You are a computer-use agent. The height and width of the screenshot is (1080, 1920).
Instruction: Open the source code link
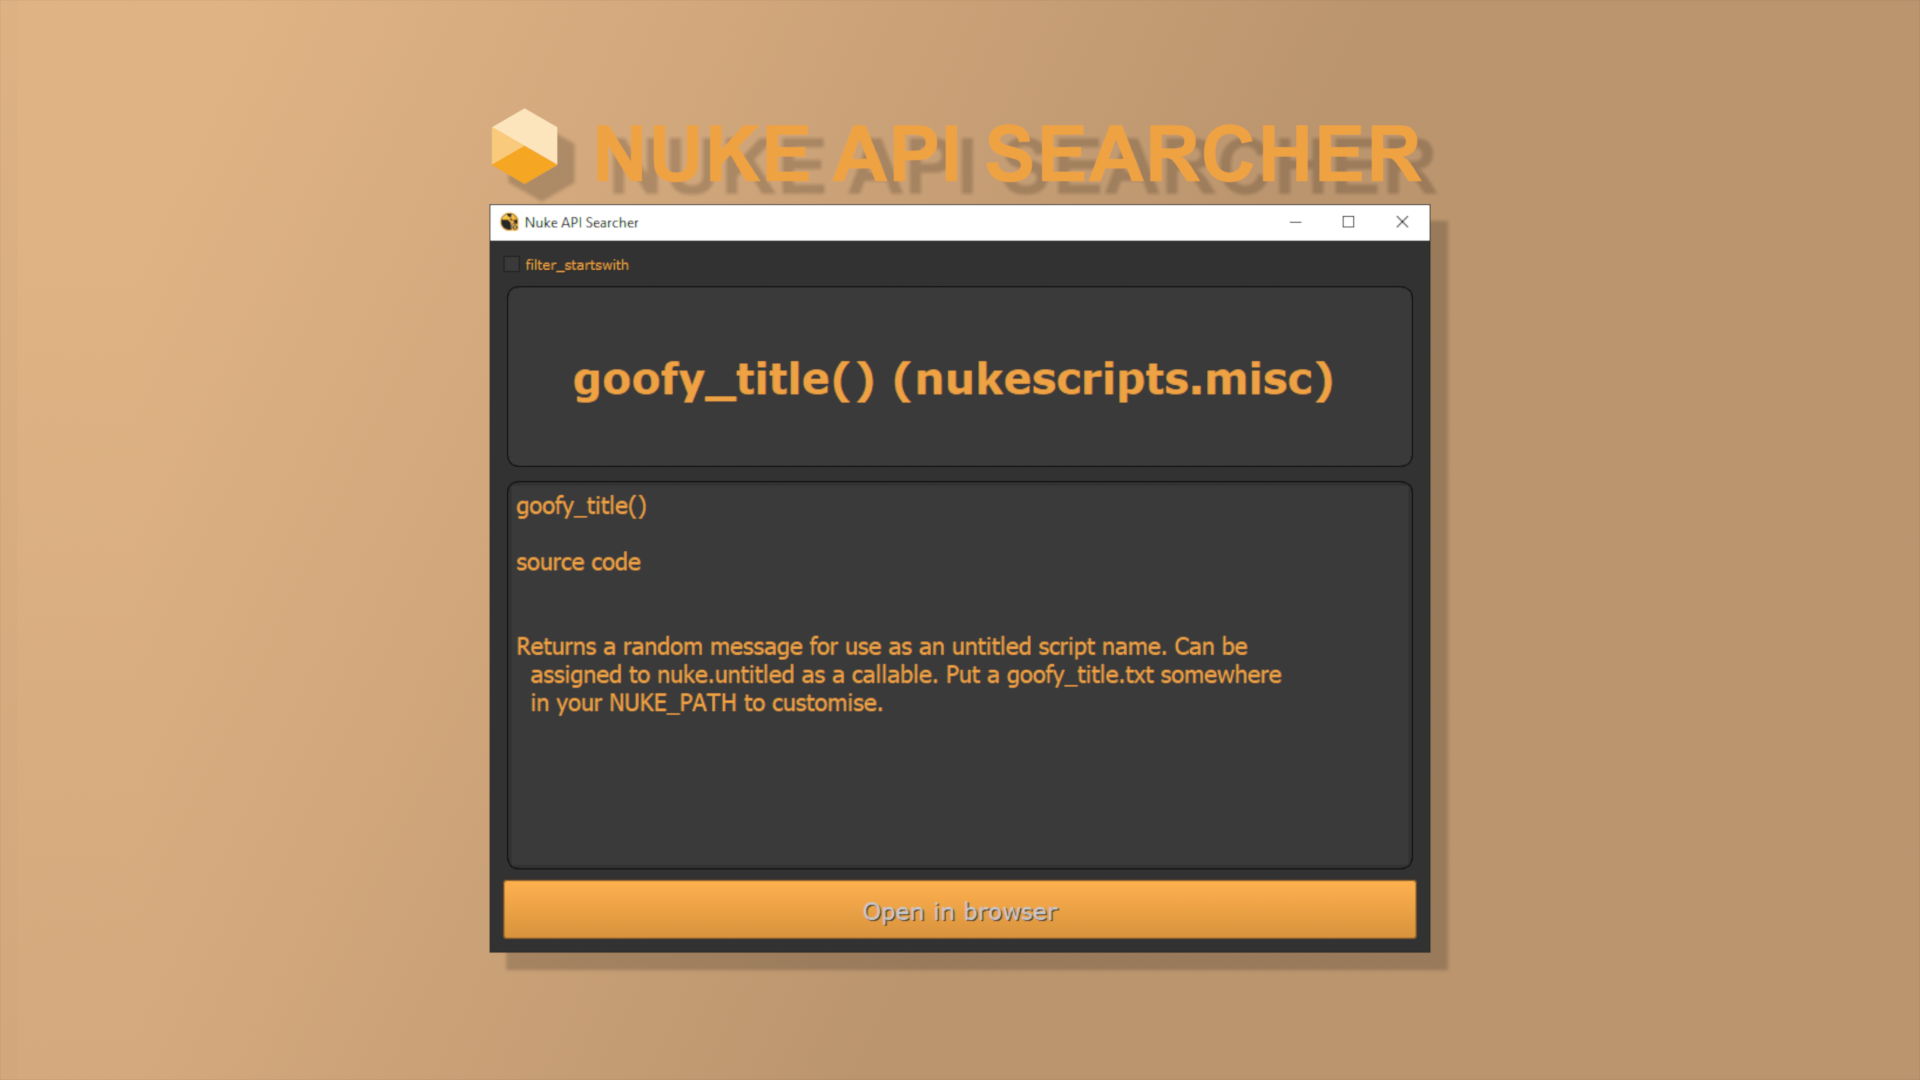pyautogui.click(x=578, y=562)
